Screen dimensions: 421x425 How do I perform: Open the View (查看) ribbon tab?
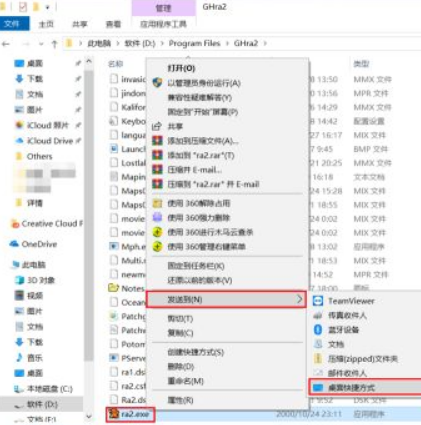(113, 24)
